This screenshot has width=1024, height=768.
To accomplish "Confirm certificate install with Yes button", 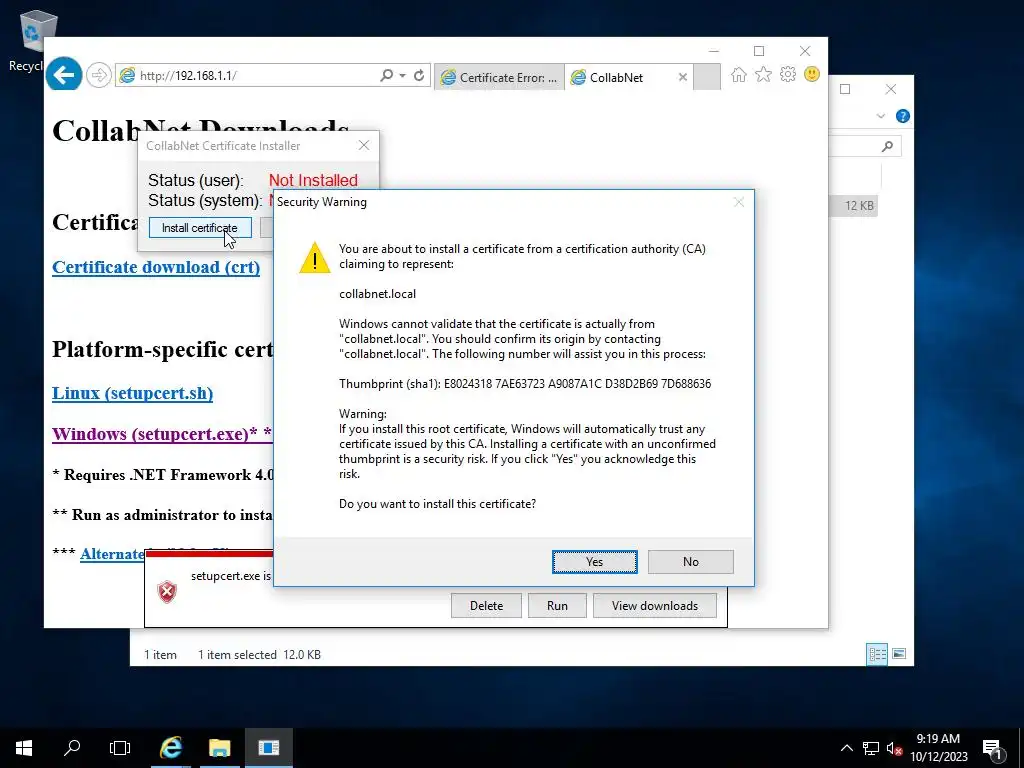I will pos(594,562).
